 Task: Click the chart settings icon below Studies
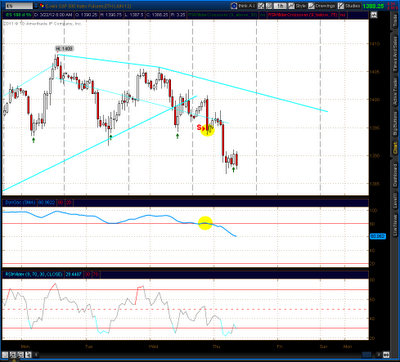(x=374, y=15)
